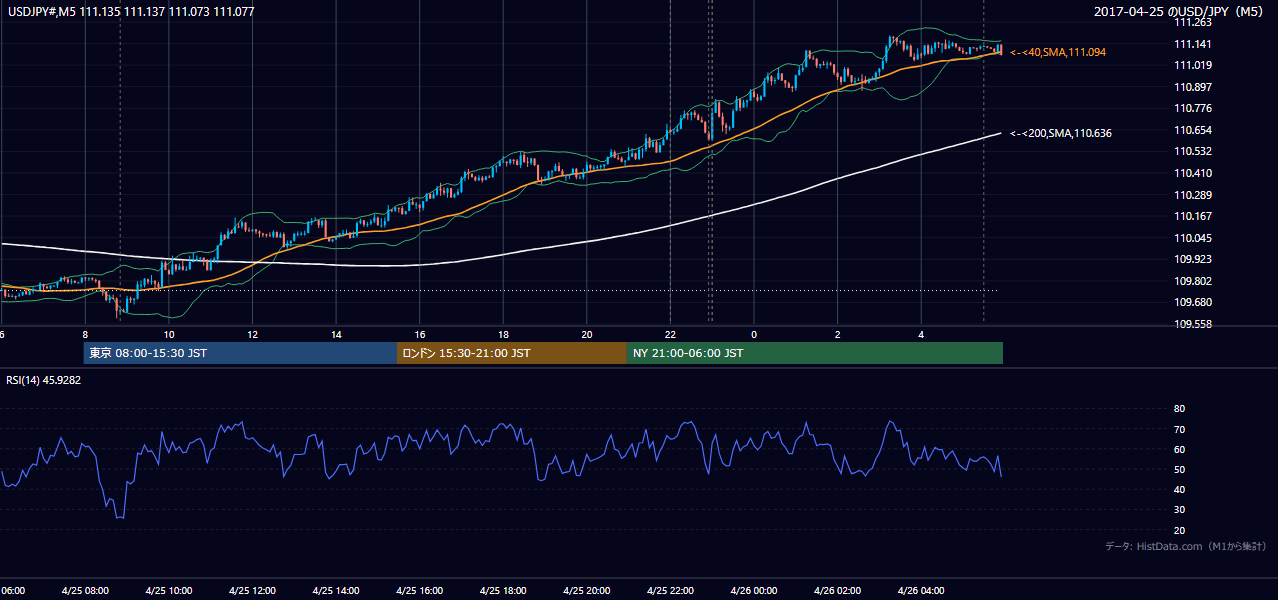Image resolution: width=1278 pixels, height=600 pixels.
Task: Click RSI scale level 40
Action: 1179,489
